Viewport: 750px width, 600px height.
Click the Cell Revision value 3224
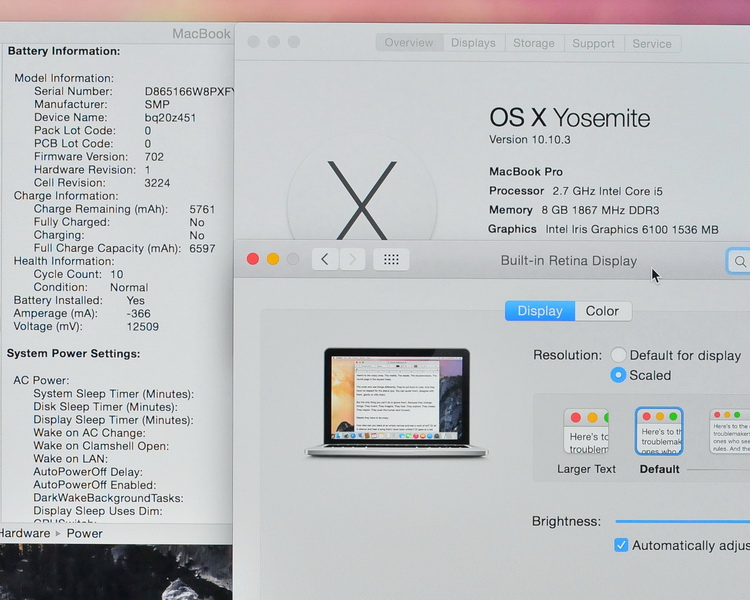click(157, 183)
